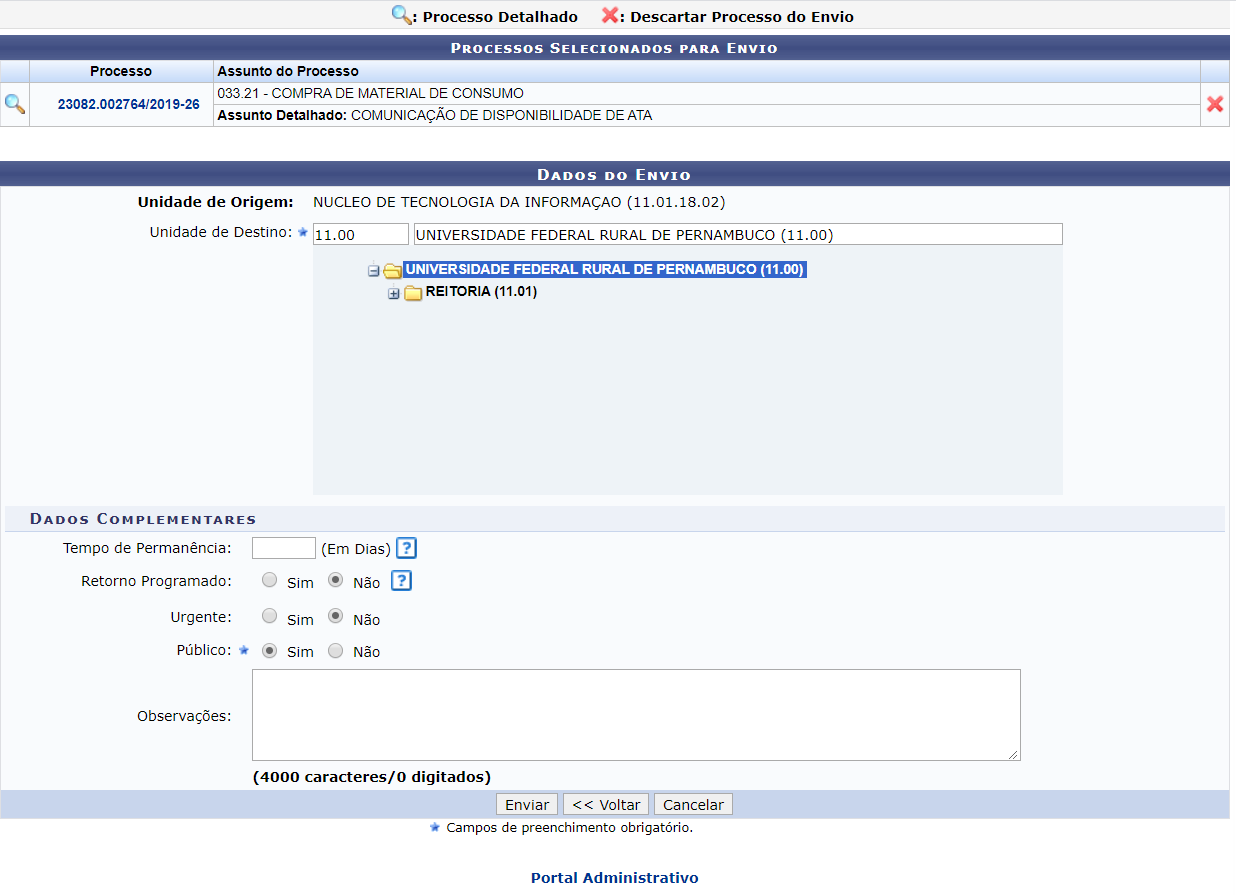Image resolution: width=1236 pixels, height=895 pixels.
Task: Click the 4000 caracteres/0 digitados counter
Action: point(371,776)
